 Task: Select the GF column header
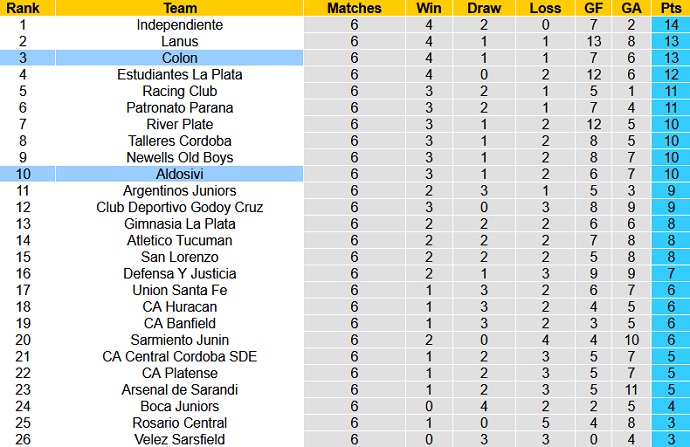pos(594,8)
